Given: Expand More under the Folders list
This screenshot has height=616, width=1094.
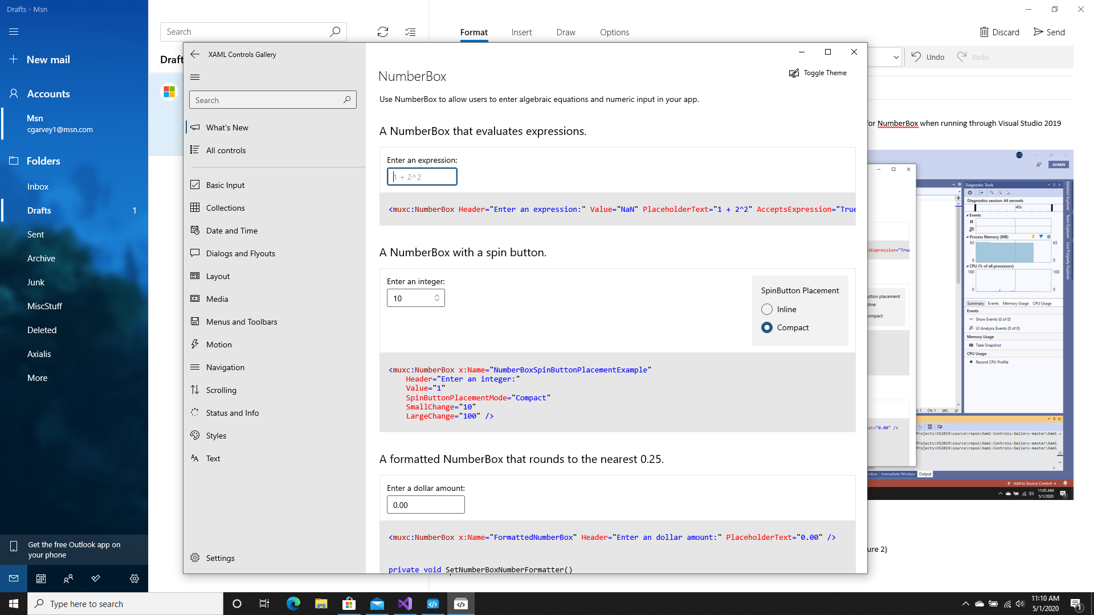Looking at the screenshot, I should [36, 377].
